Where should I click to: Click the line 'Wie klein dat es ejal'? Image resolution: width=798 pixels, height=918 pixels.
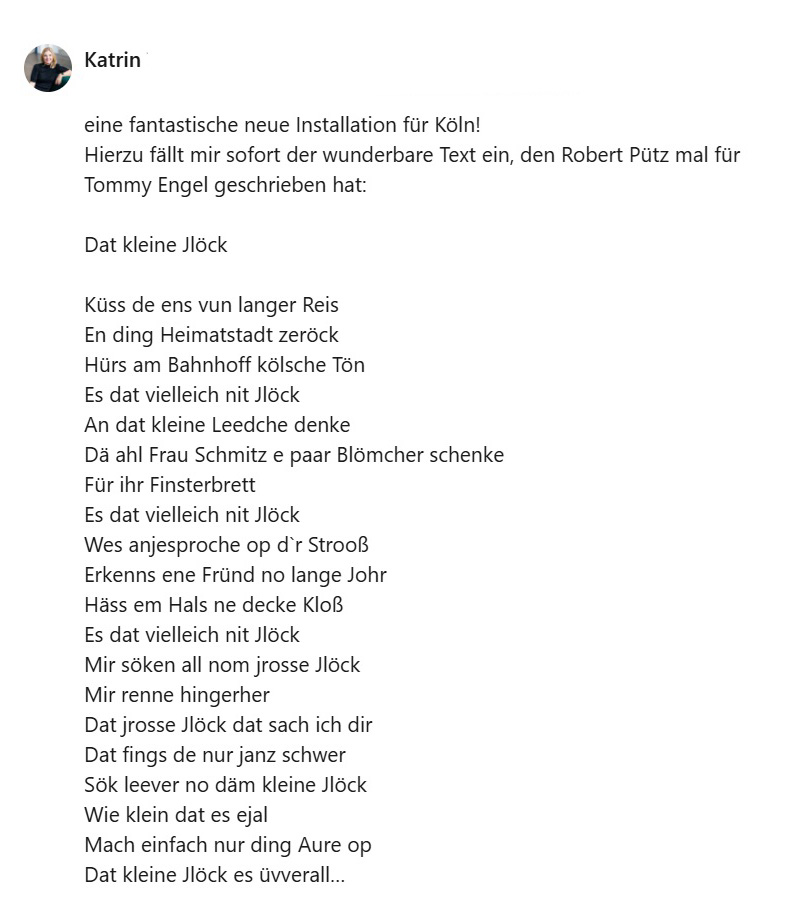click(176, 815)
